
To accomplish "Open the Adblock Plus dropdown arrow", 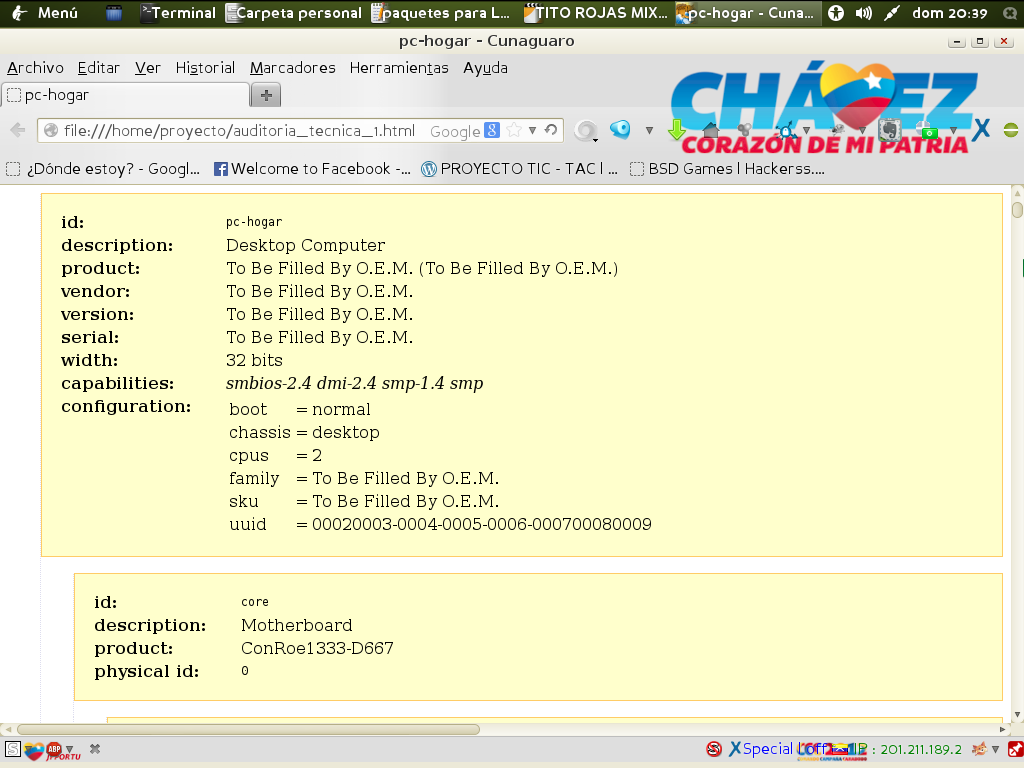I will click(70, 749).
